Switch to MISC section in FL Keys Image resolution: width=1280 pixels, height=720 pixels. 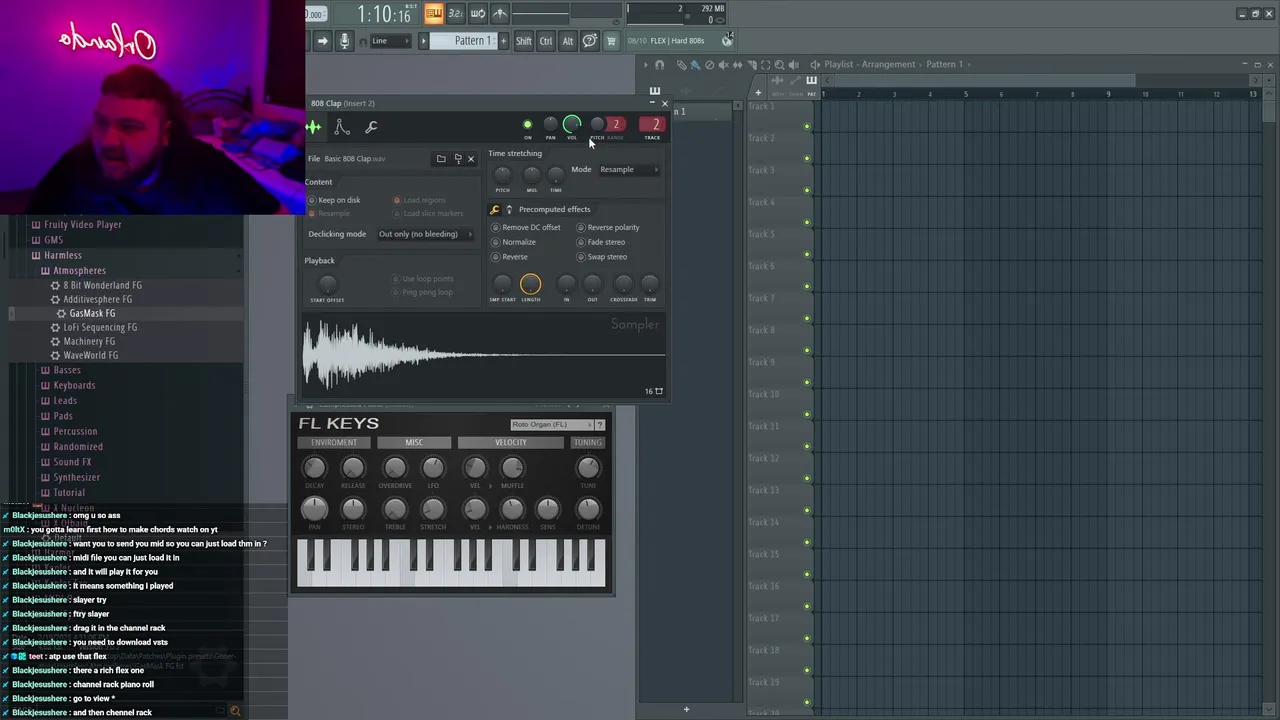click(x=413, y=442)
